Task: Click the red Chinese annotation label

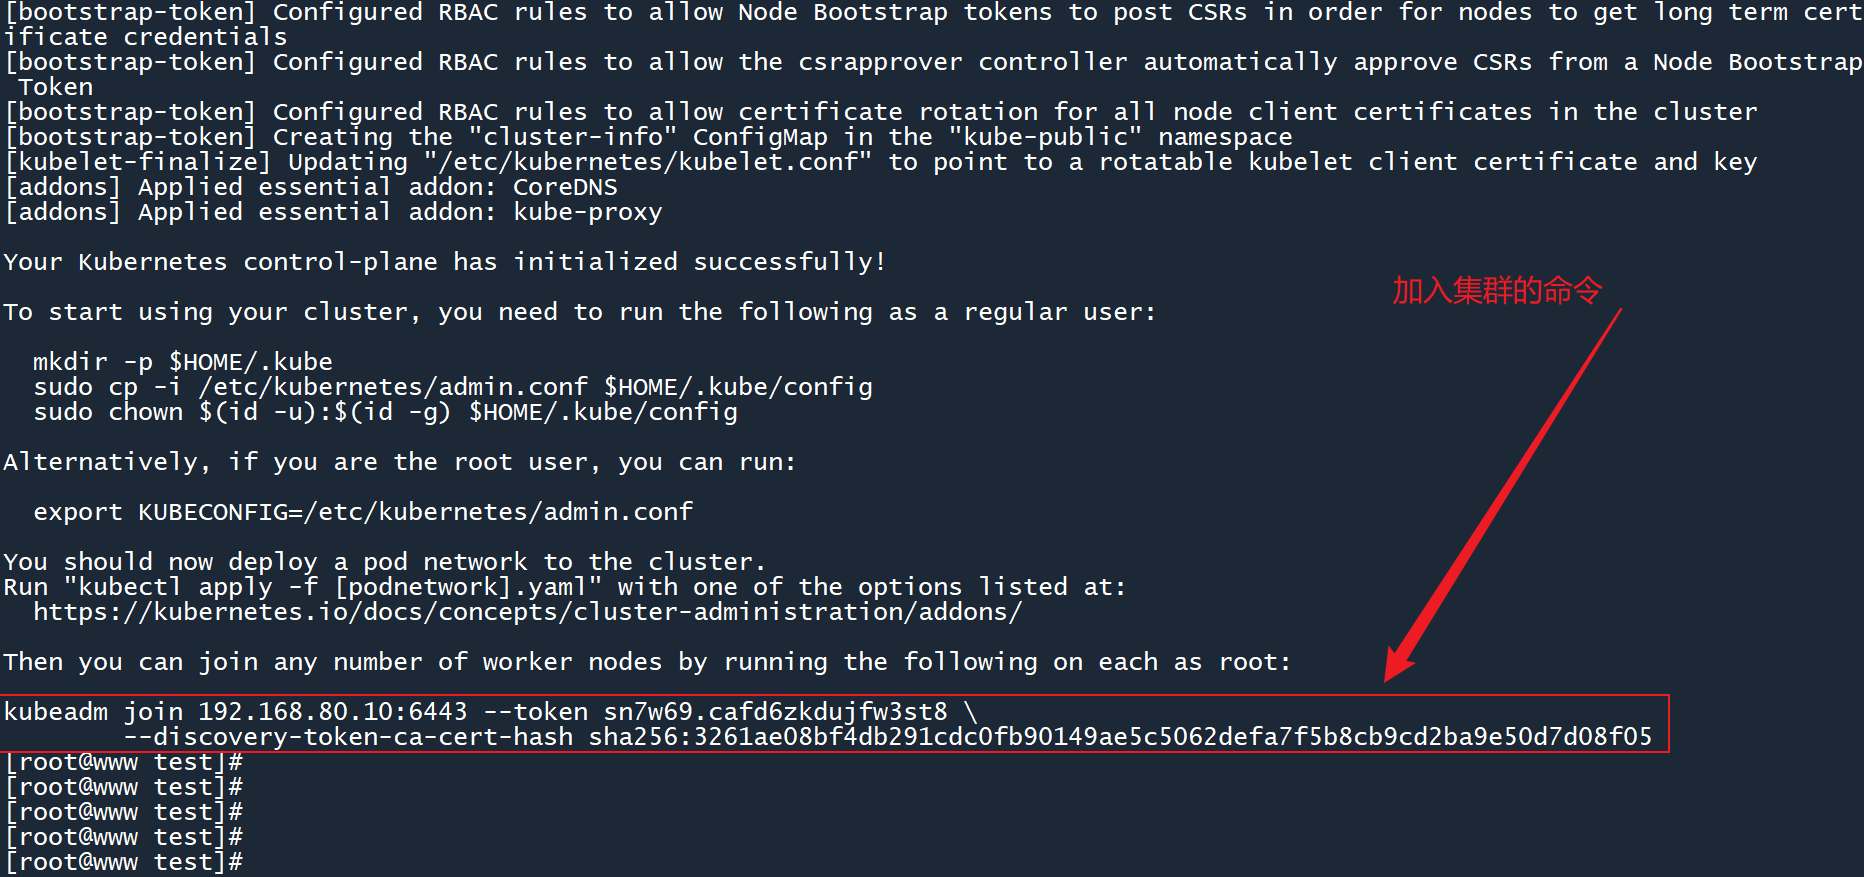Action: point(1496,290)
